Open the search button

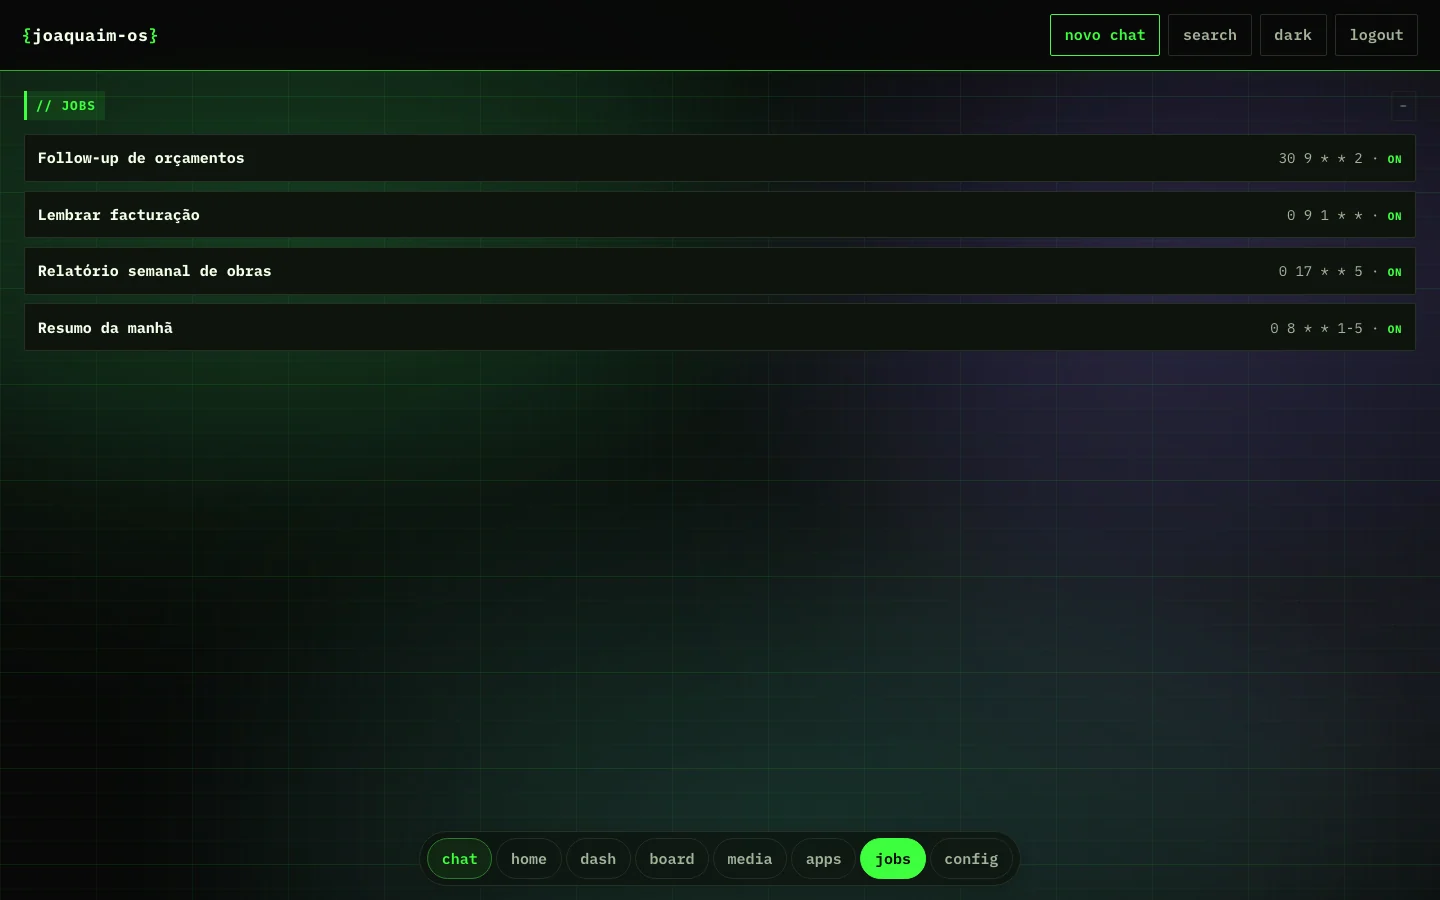coord(1210,35)
